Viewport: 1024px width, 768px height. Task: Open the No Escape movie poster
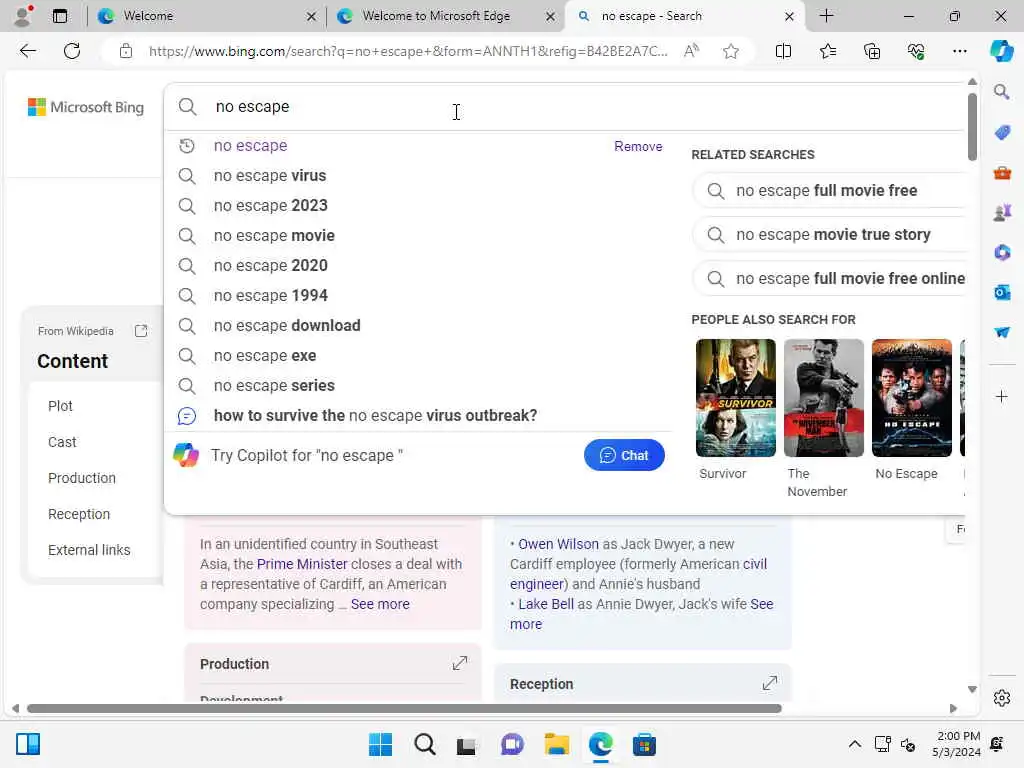tap(912, 398)
